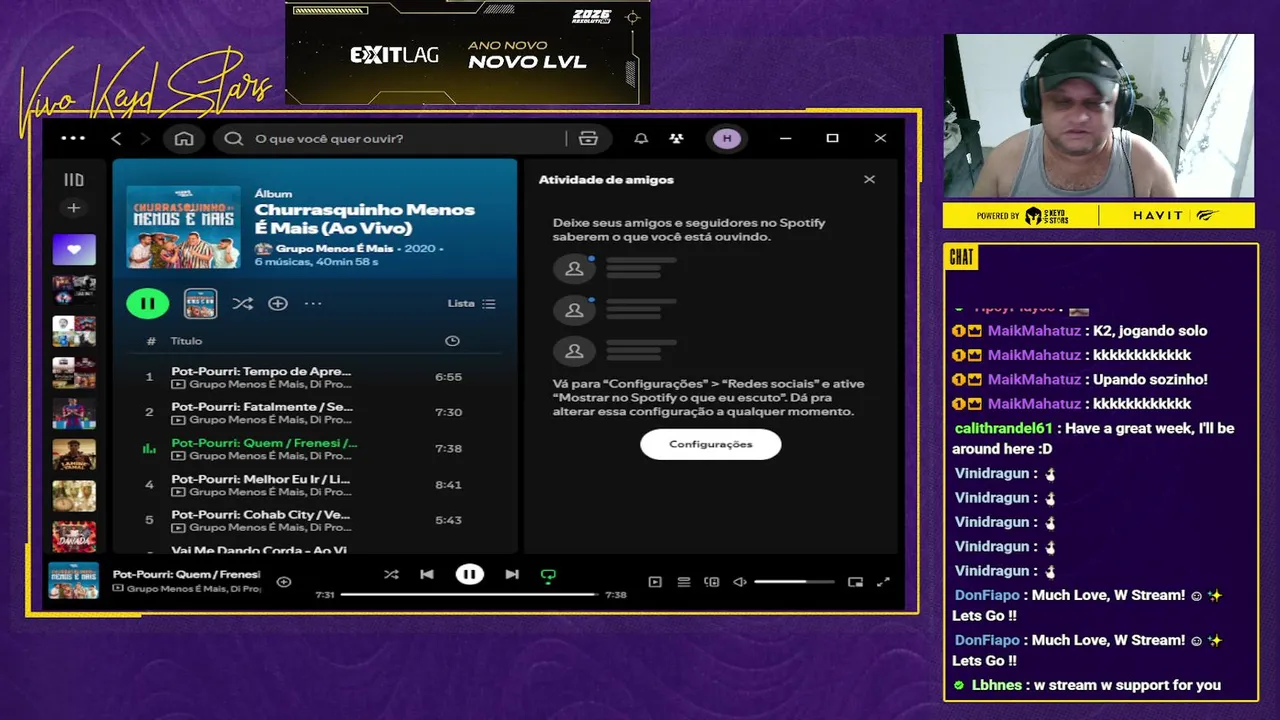Open the queue icon
Image resolution: width=1280 pixels, height=720 pixels.
684,582
